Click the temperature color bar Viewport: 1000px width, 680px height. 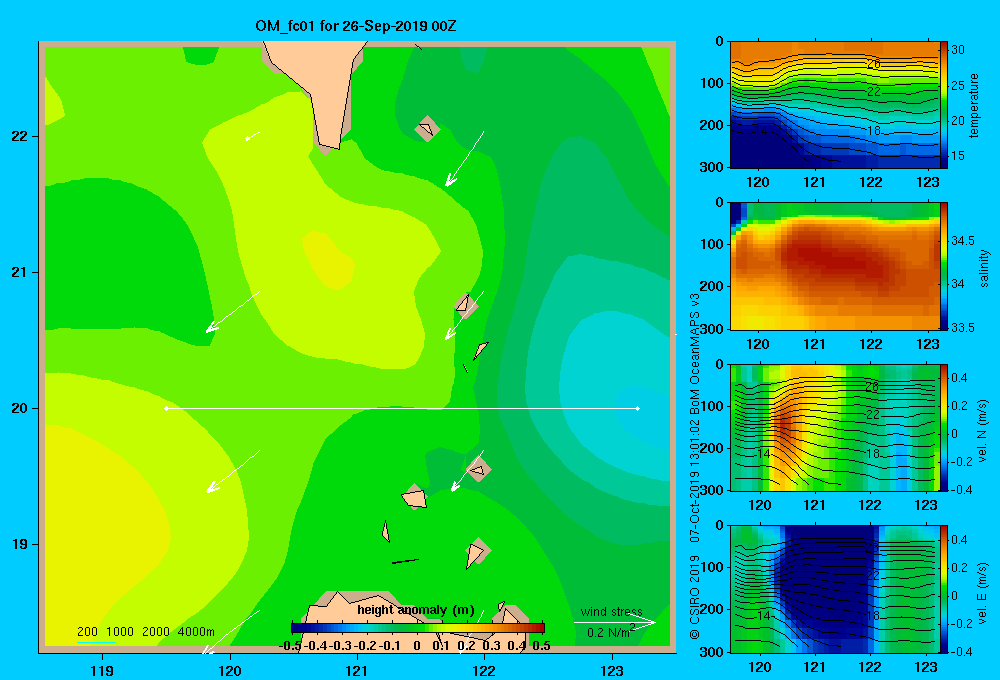tap(944, 105)
